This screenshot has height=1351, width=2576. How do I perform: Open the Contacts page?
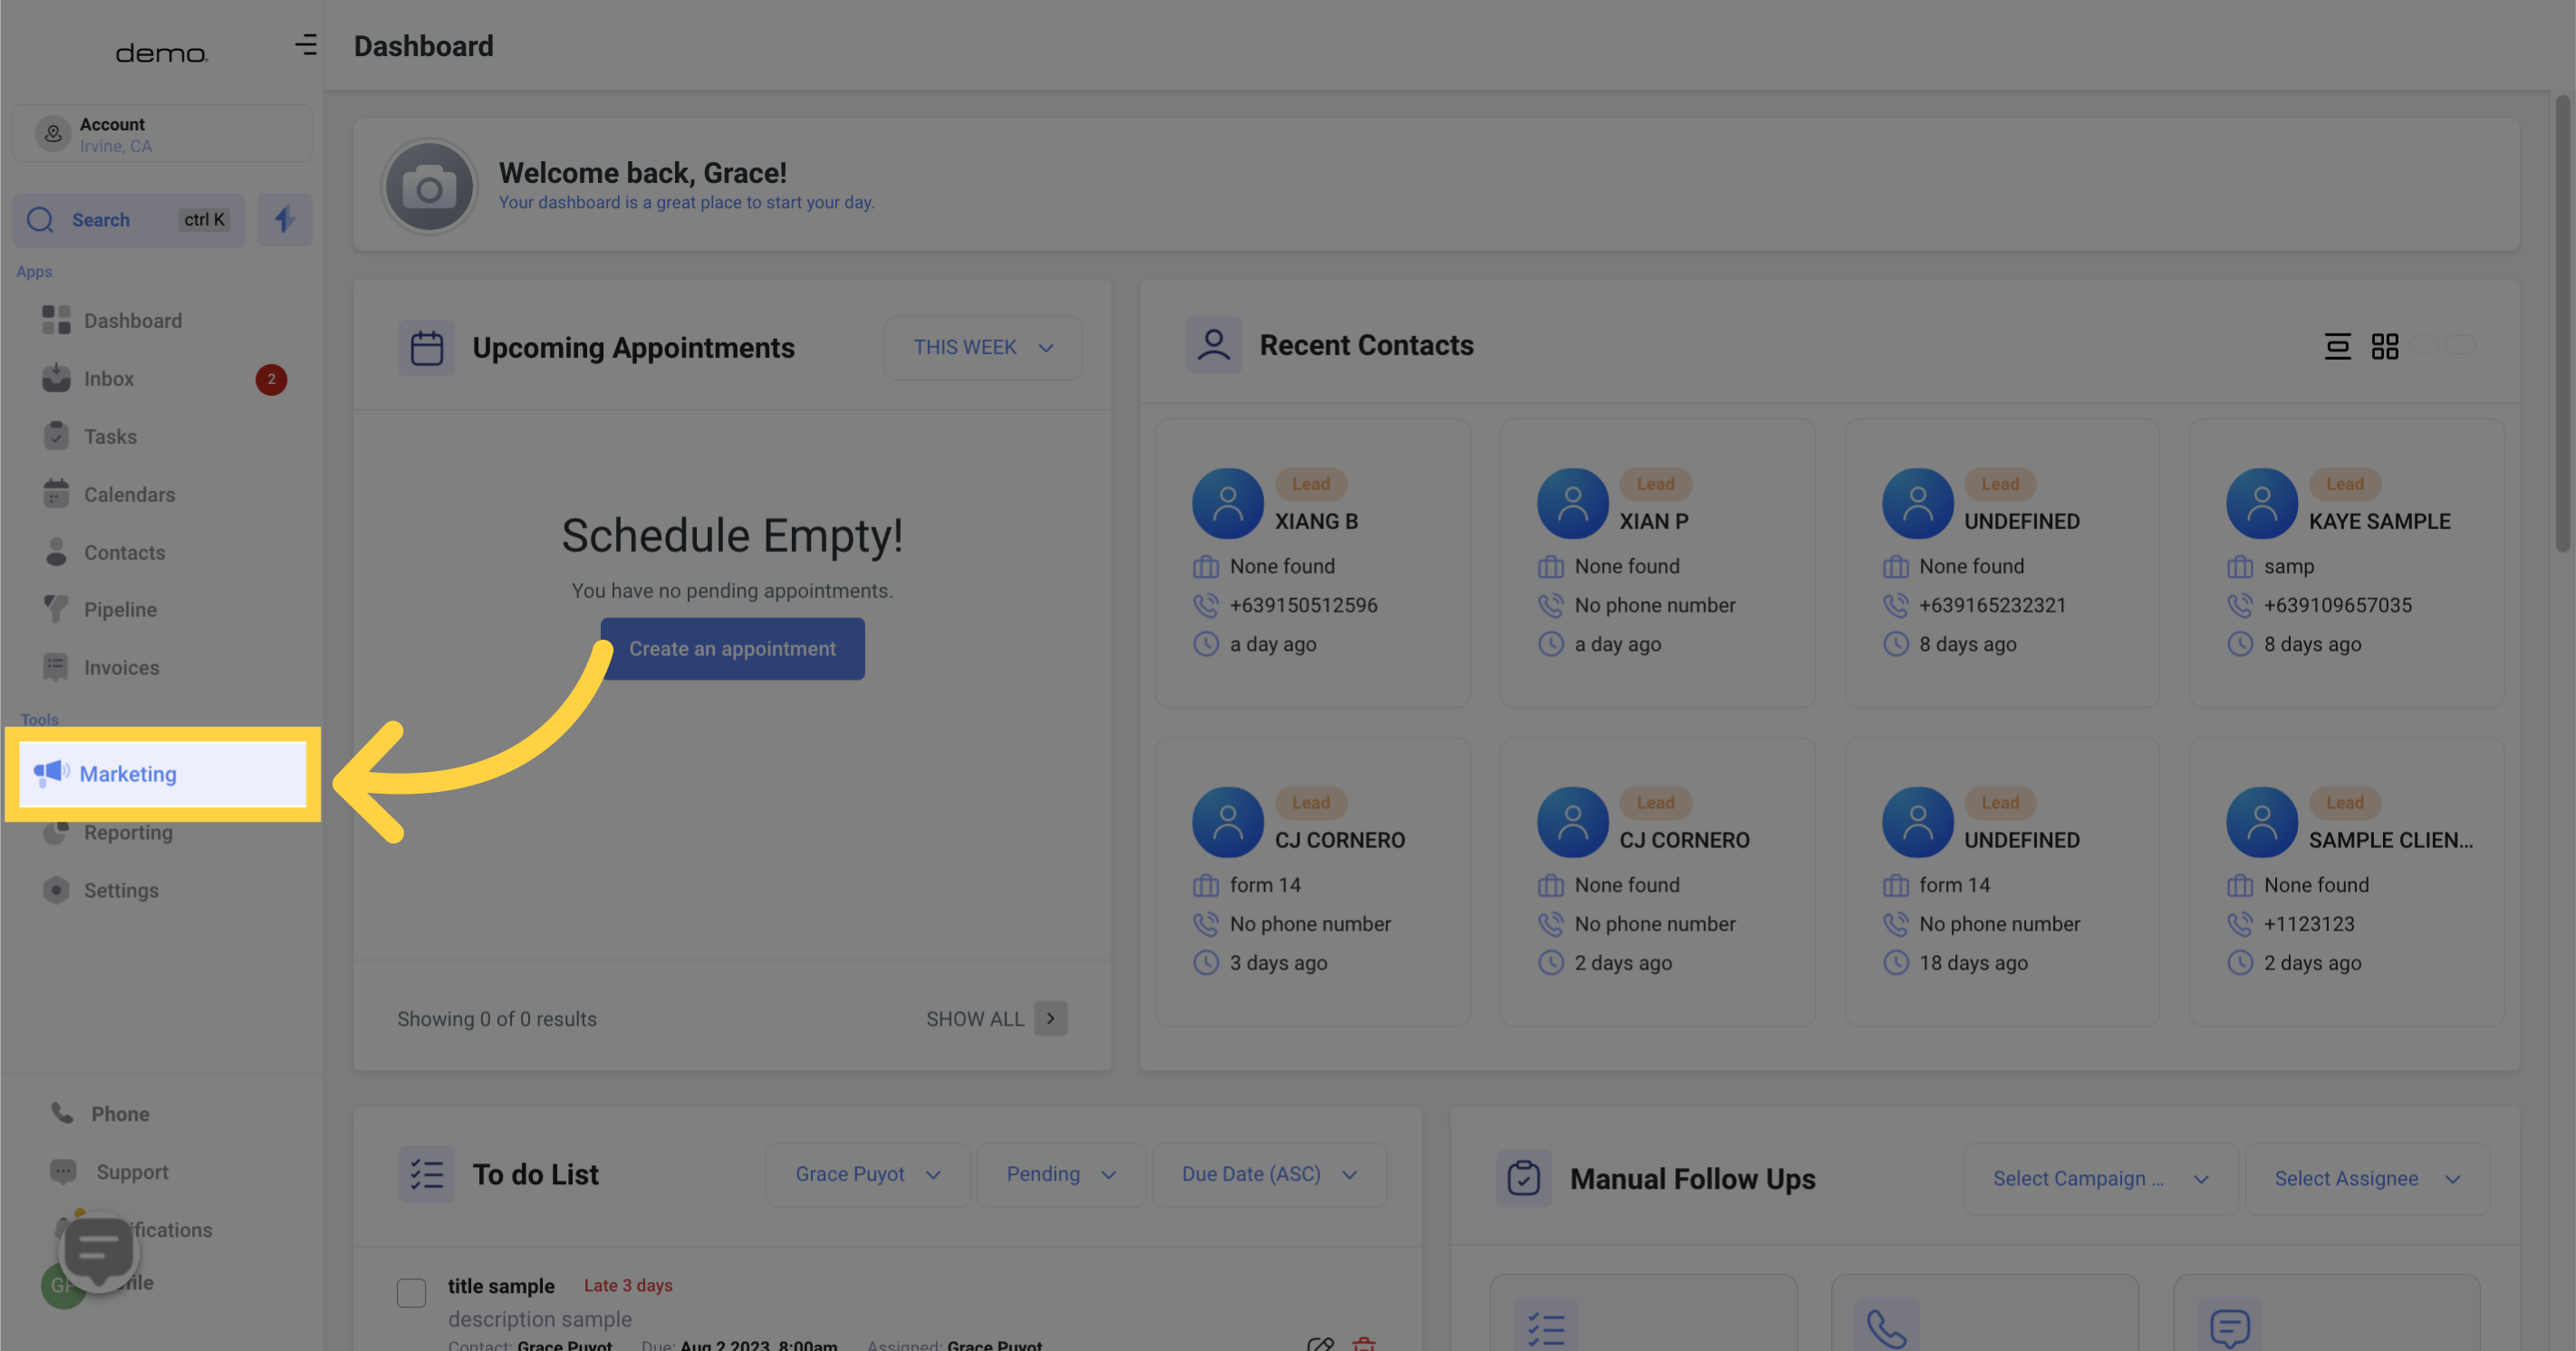tap(124, 553)
